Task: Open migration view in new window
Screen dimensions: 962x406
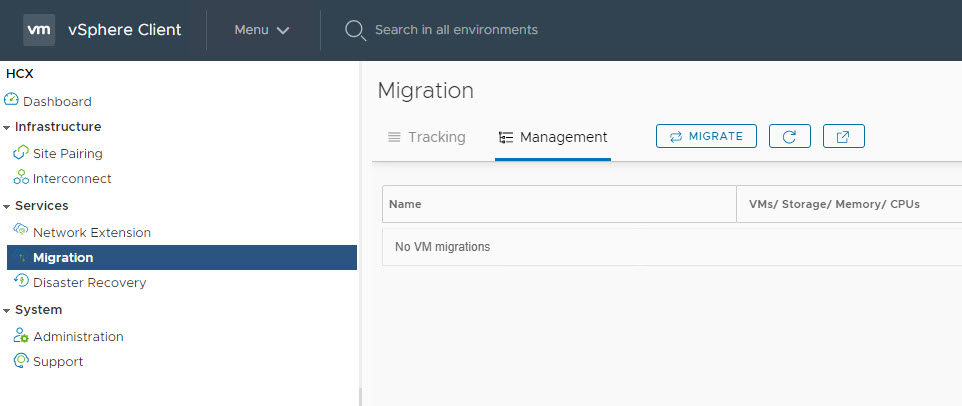Action: coord(843,136)
